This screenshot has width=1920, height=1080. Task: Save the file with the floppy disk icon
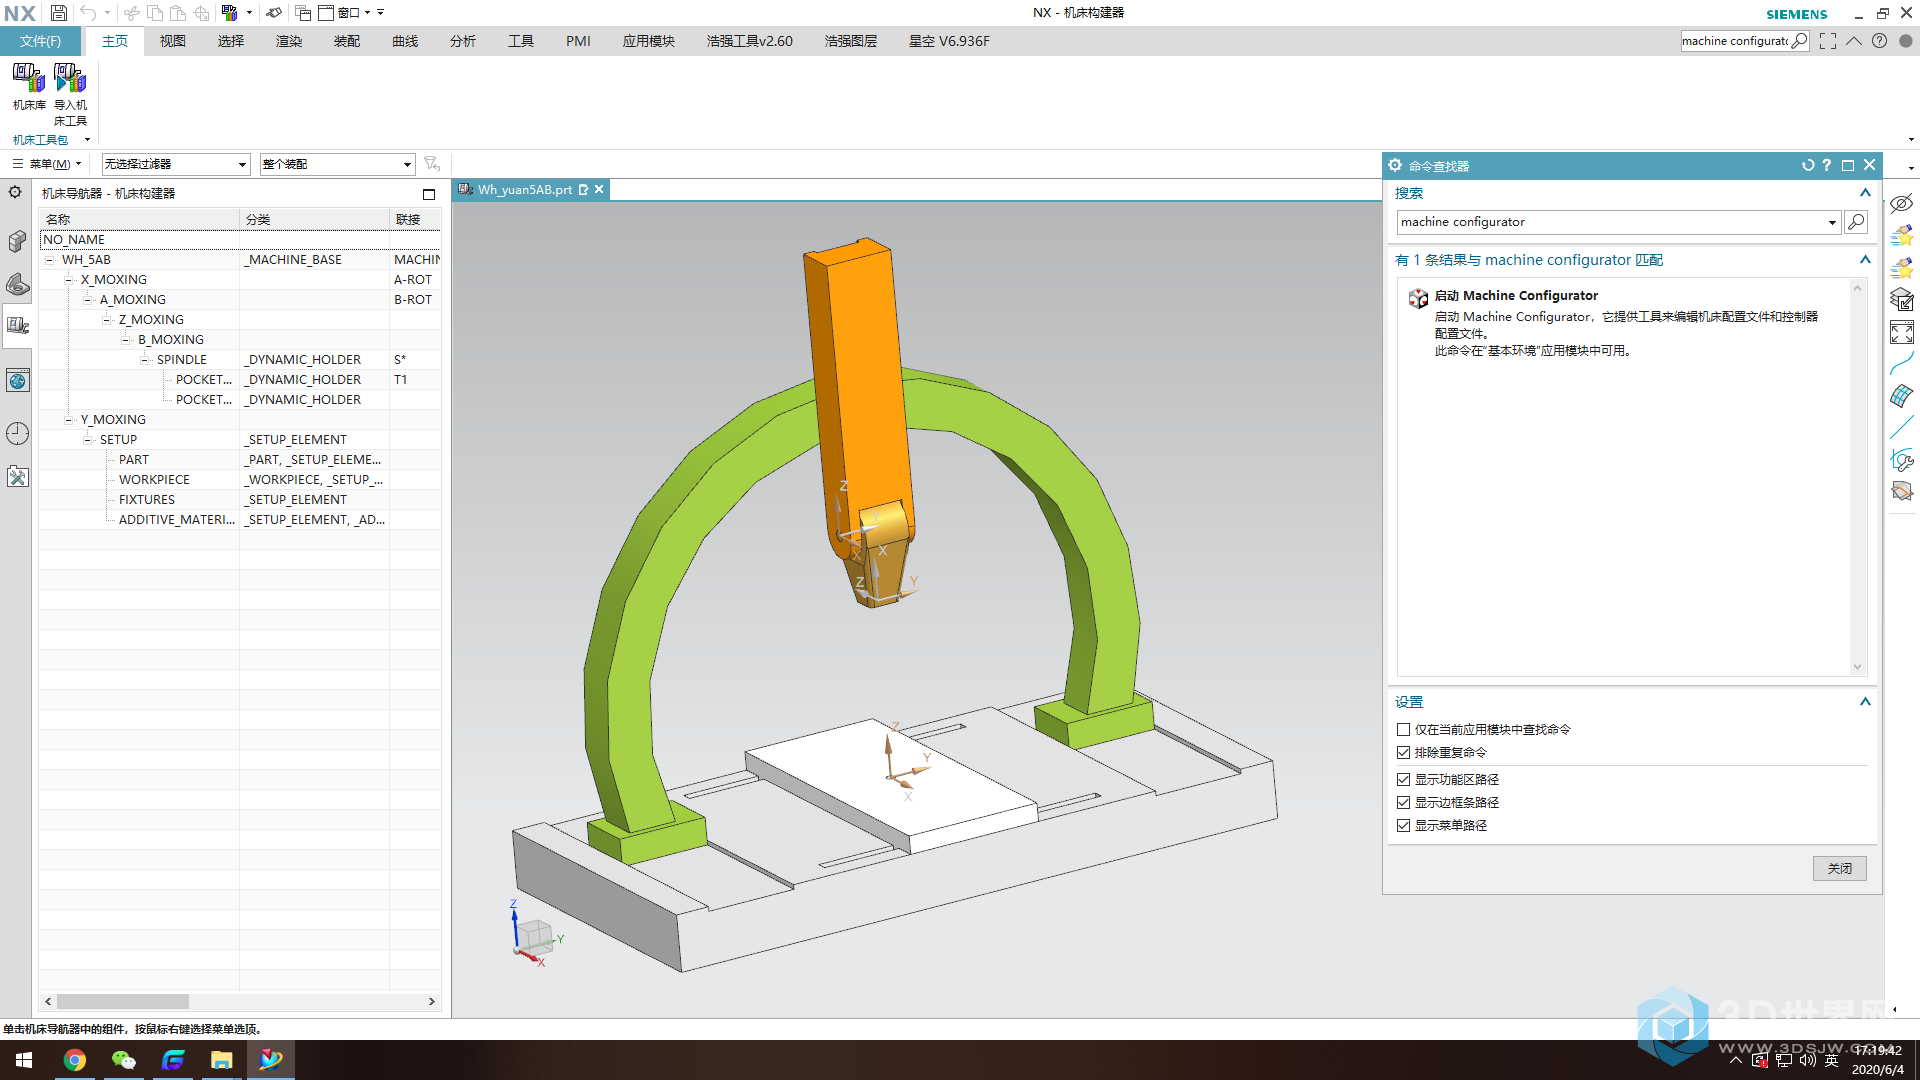pyautogui.click(x=59, y=13)
